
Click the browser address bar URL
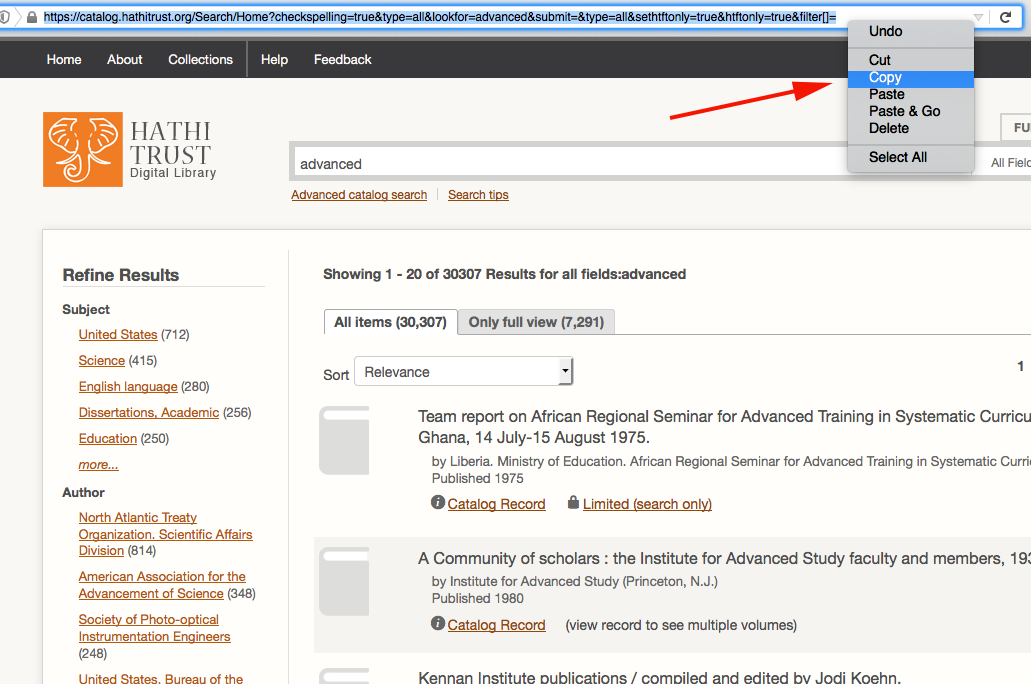(440, 17)
